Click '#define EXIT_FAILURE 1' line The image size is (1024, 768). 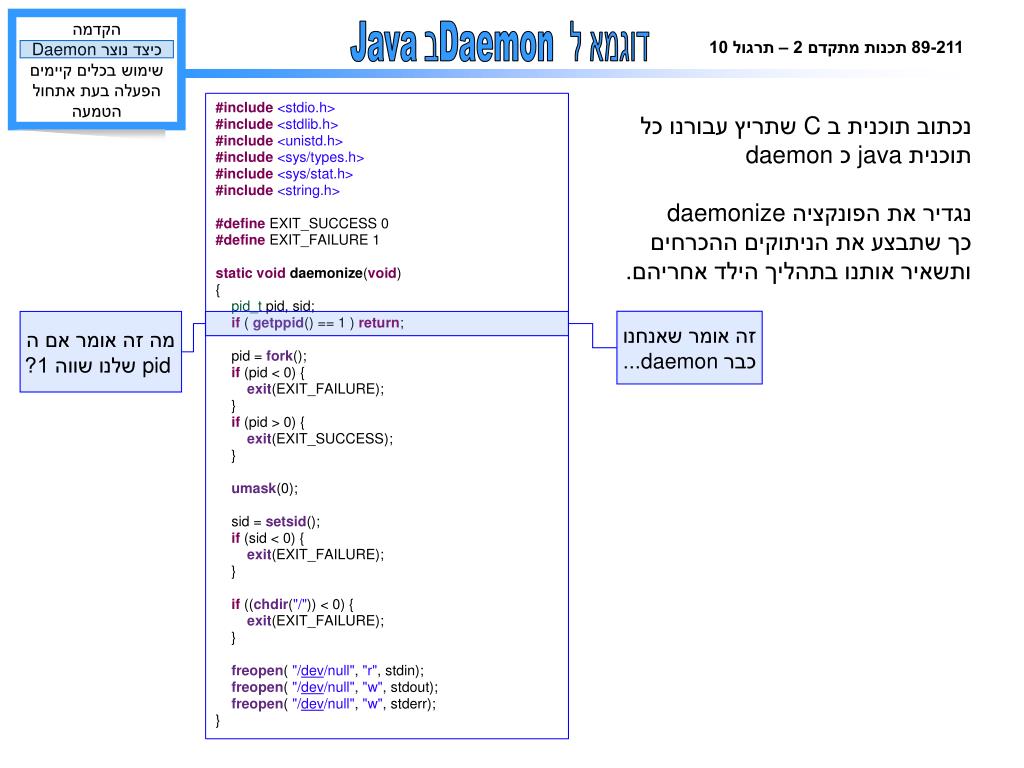[297, 240]
